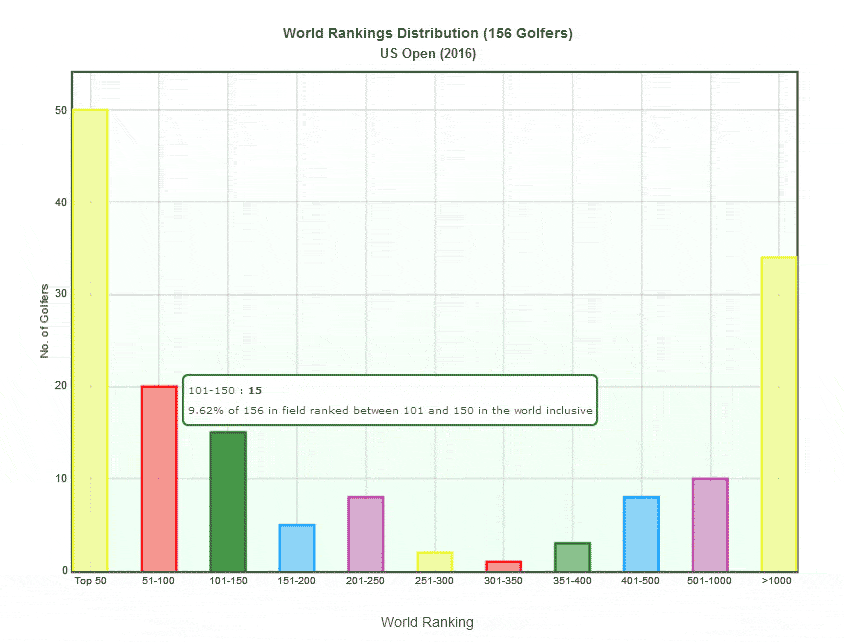Click the 'World Ranking' x-axis title
The width and height of the screenshot is (844, 642).
pos(427,622)
